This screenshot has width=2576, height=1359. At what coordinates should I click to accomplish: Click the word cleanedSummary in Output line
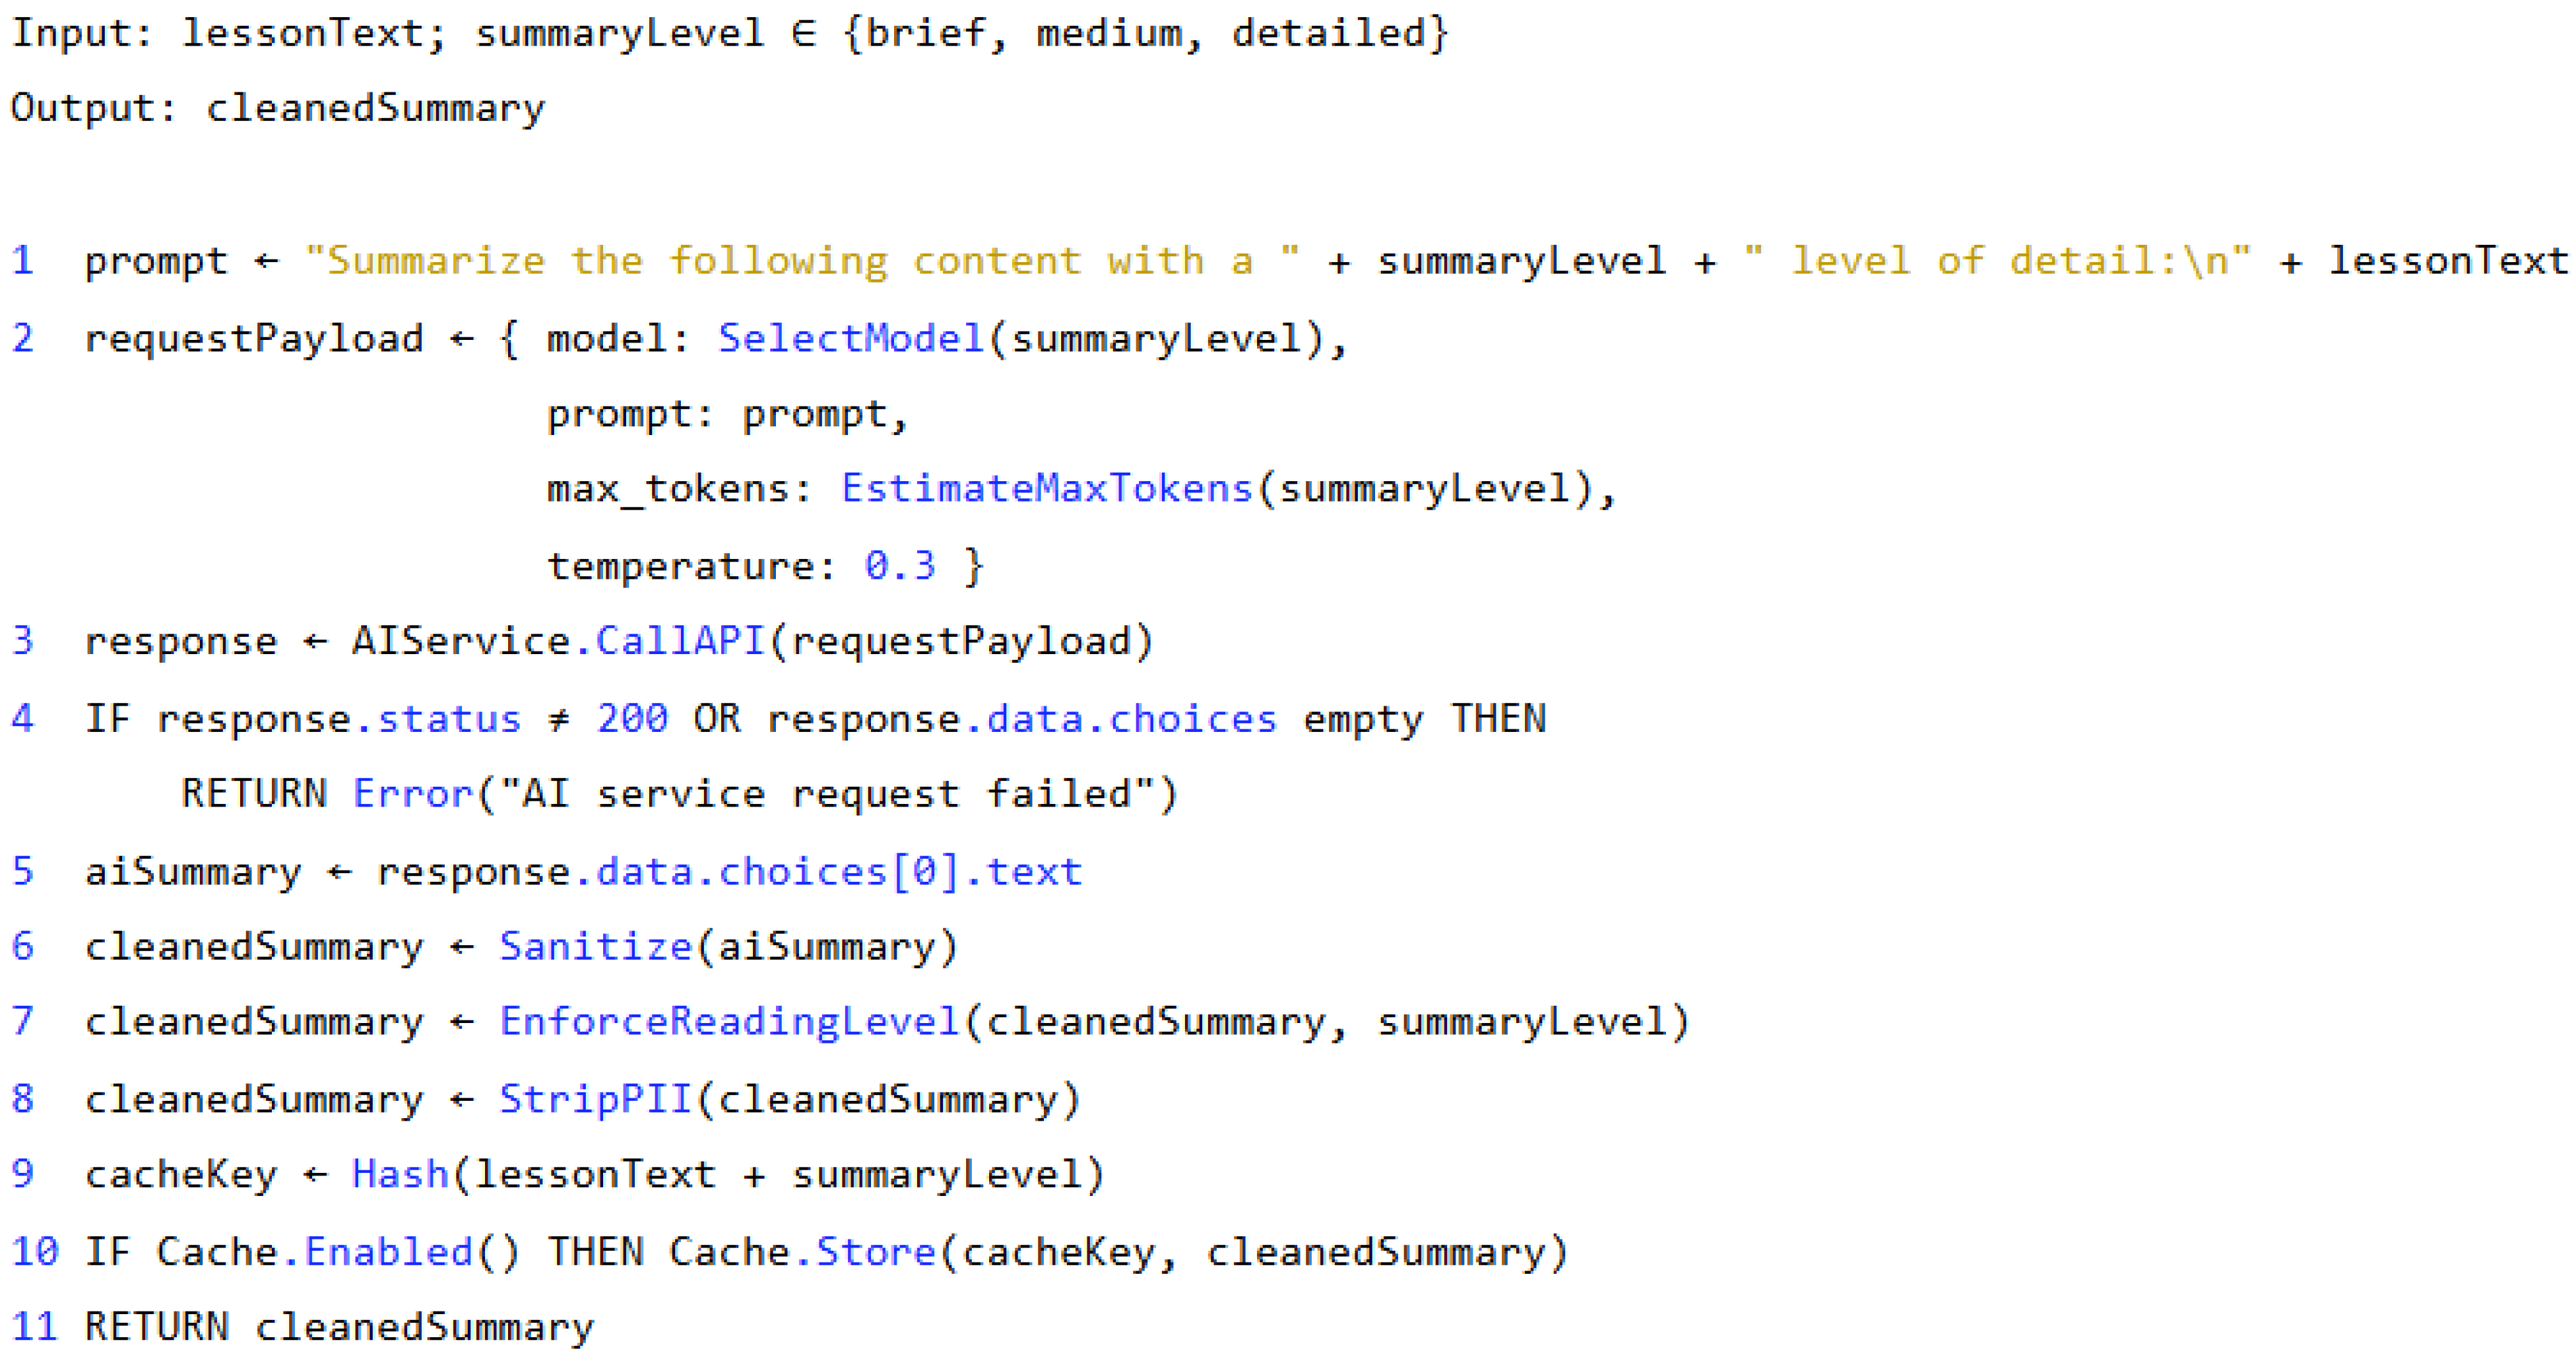(375, 108)
